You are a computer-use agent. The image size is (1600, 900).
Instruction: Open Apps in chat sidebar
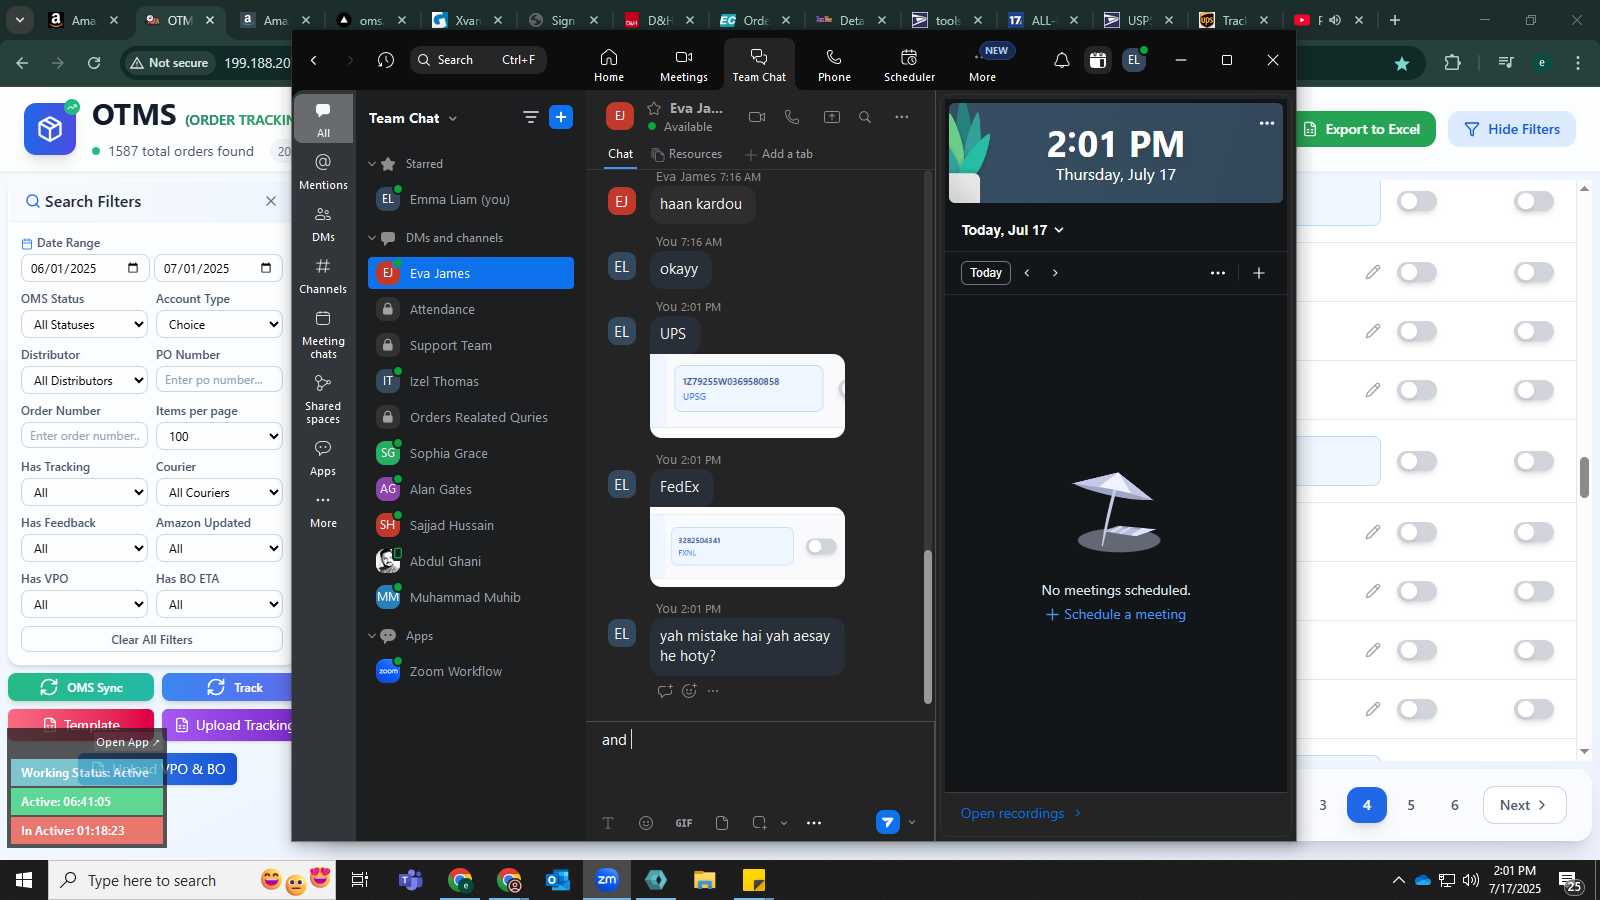(323, 457)
